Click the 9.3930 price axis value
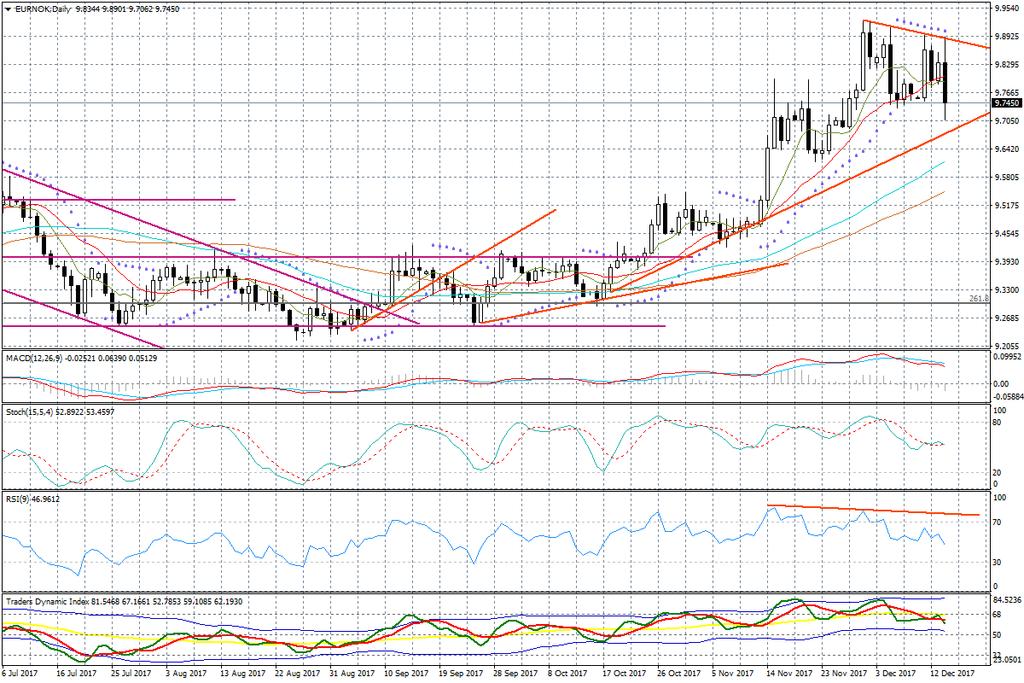1024x683 pixels. tap(1006, 262)
